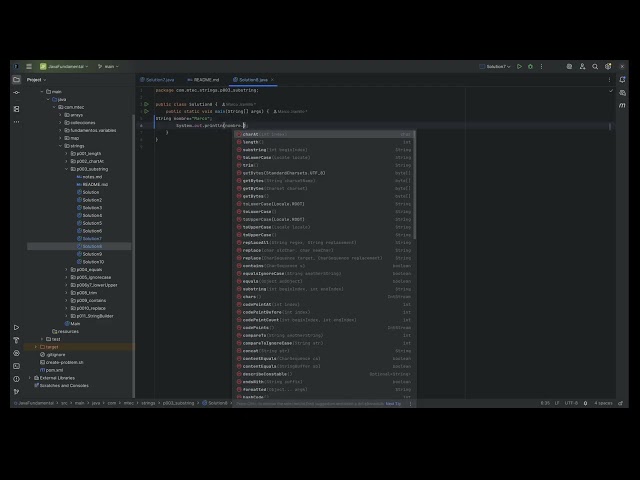
Task: Click p003_substring in breadcrumb bar
Action: [x=178, y=403]
